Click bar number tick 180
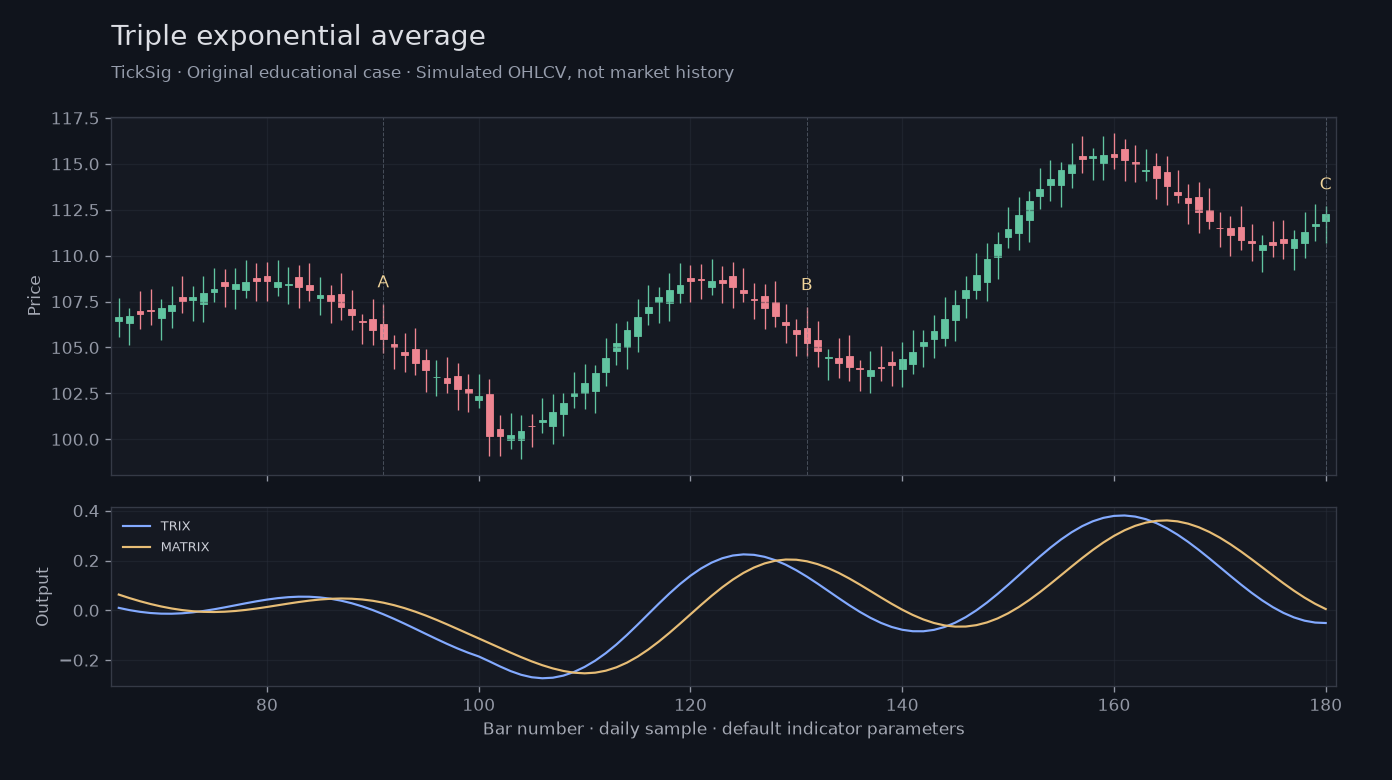Viewport: 1392px width, 780px height. point(1326,703)
